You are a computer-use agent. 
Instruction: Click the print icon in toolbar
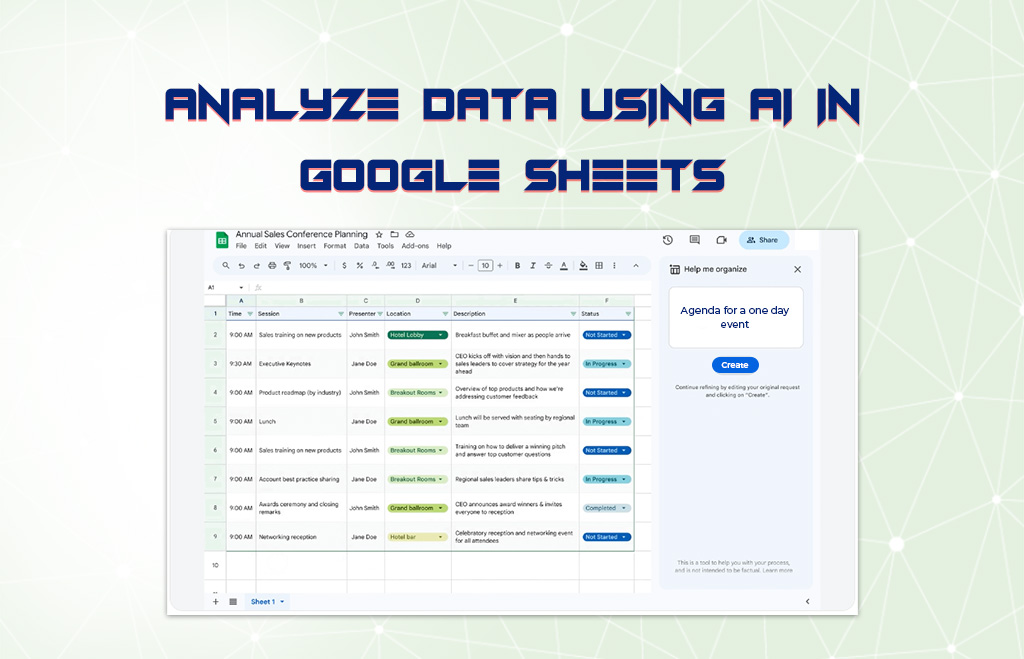click(272, 266)
